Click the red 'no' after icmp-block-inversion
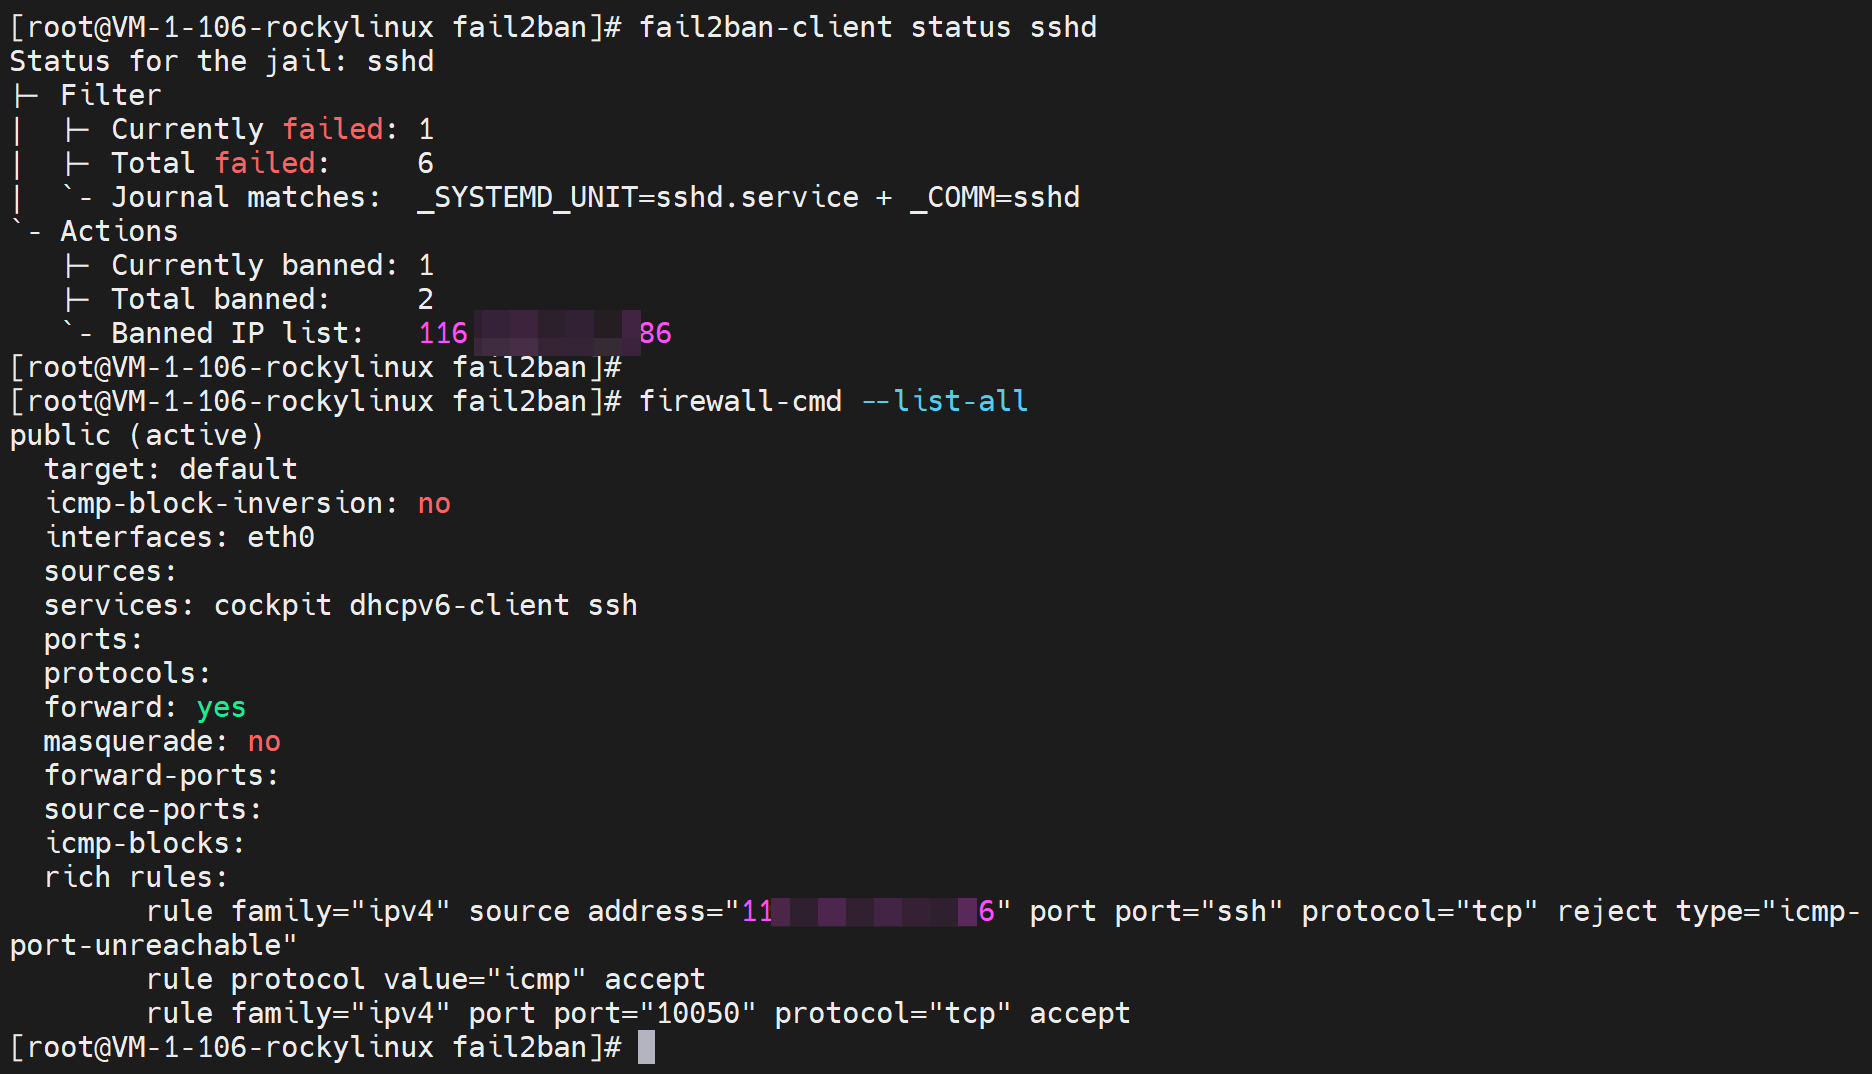 [434, 503]
